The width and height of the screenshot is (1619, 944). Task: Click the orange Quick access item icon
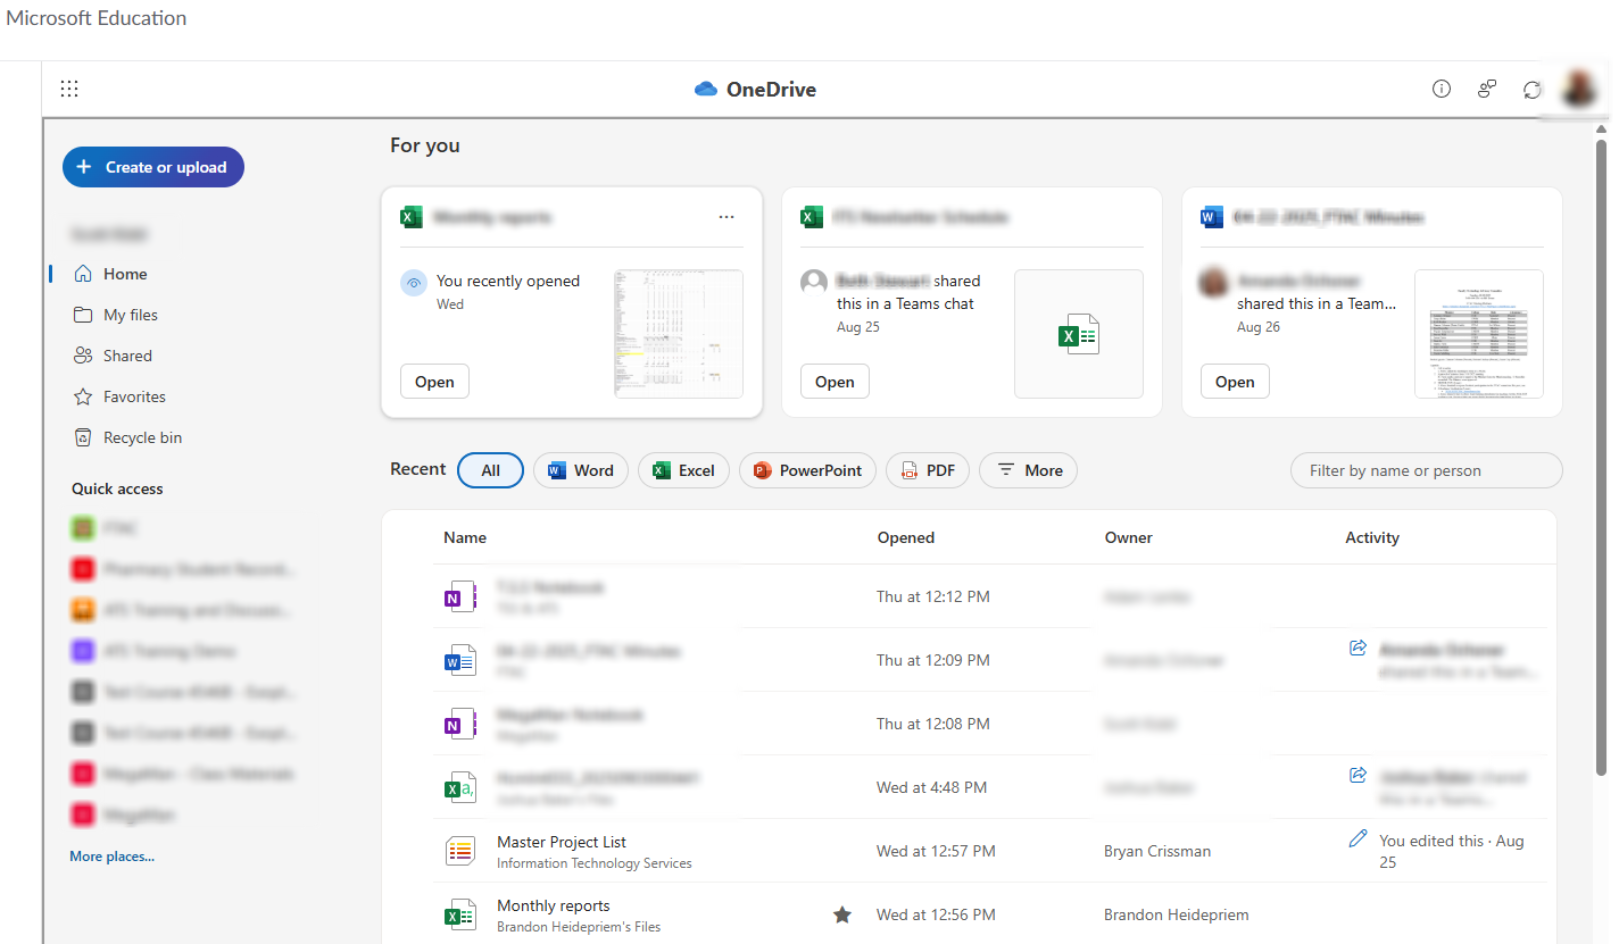(x=83, y=610)
